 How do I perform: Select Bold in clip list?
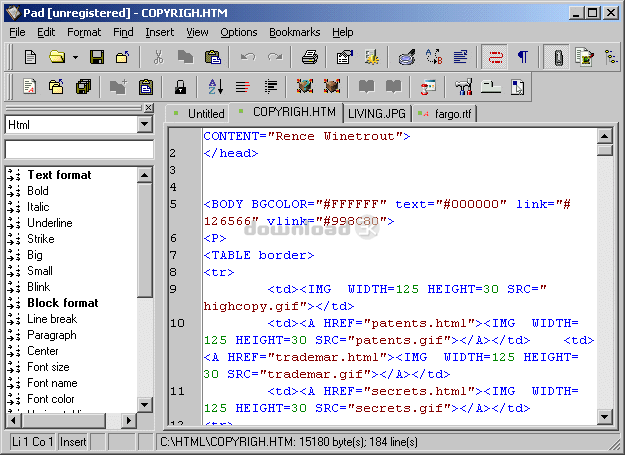tap(38, 191)
